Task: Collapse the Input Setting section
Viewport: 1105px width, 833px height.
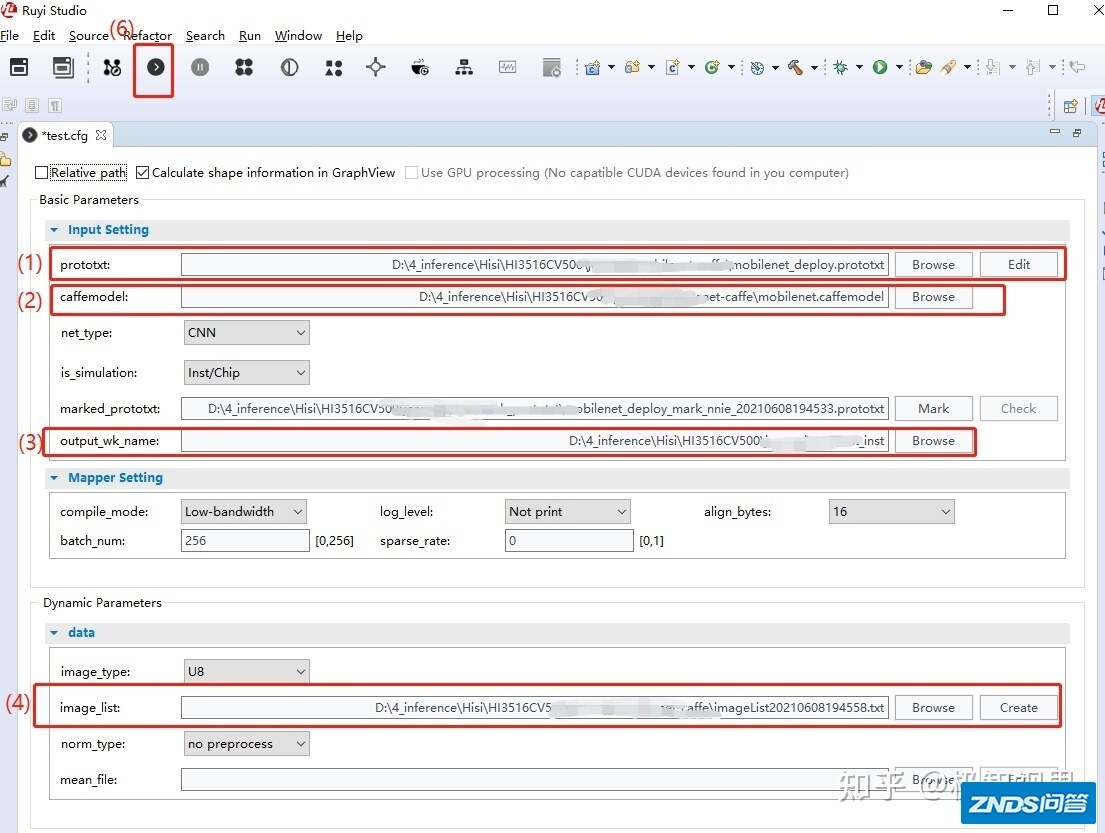Action: click(54, 230)
